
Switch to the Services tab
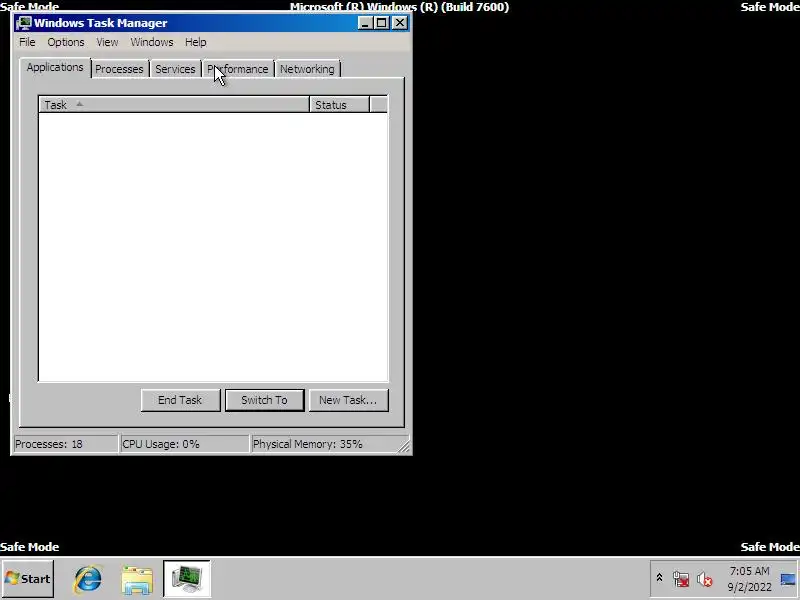tap(175, 69)
